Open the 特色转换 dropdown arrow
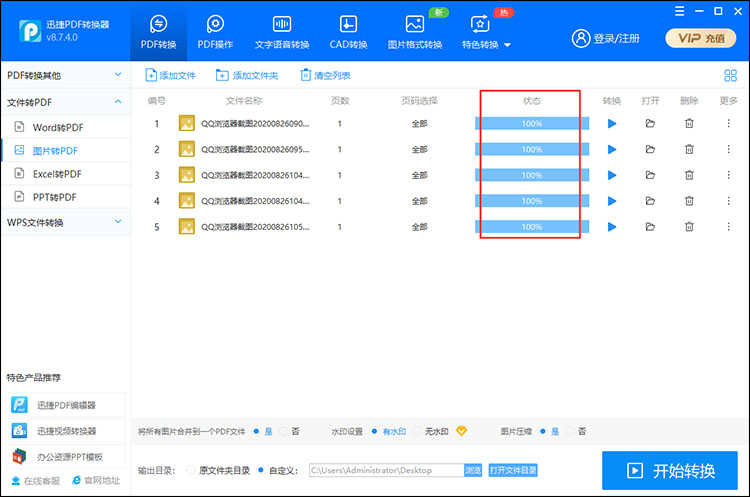750x497 pixels. click(507, 45)
